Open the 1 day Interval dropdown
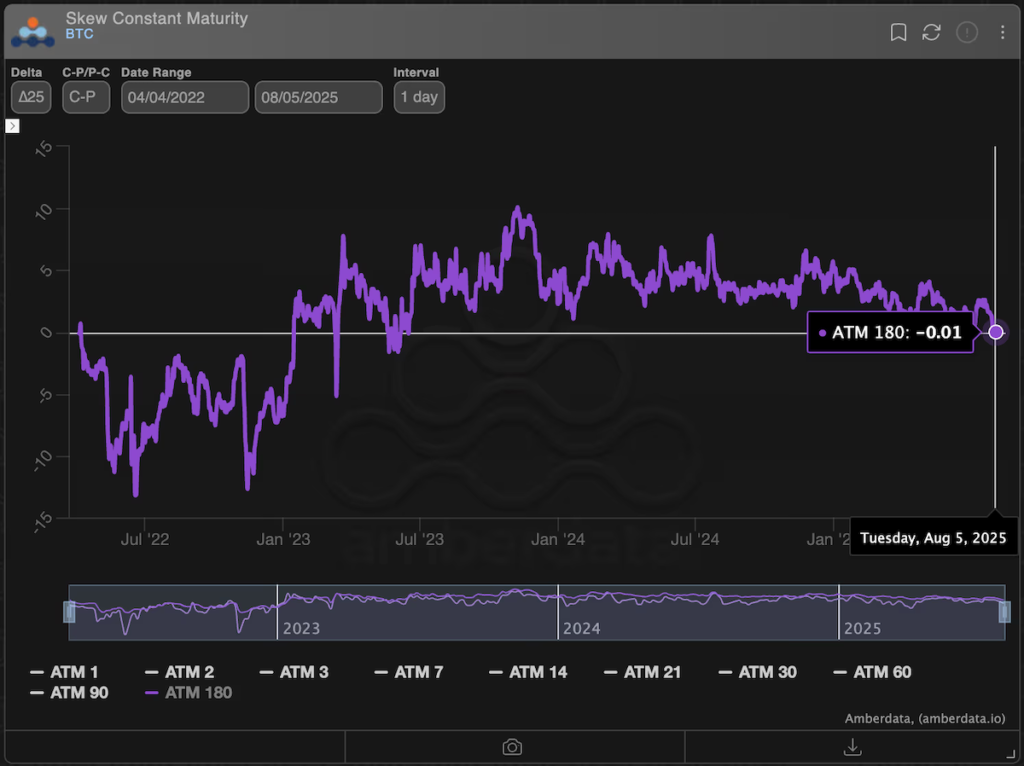The image size is (1024, 766). (x=419, y=97)
